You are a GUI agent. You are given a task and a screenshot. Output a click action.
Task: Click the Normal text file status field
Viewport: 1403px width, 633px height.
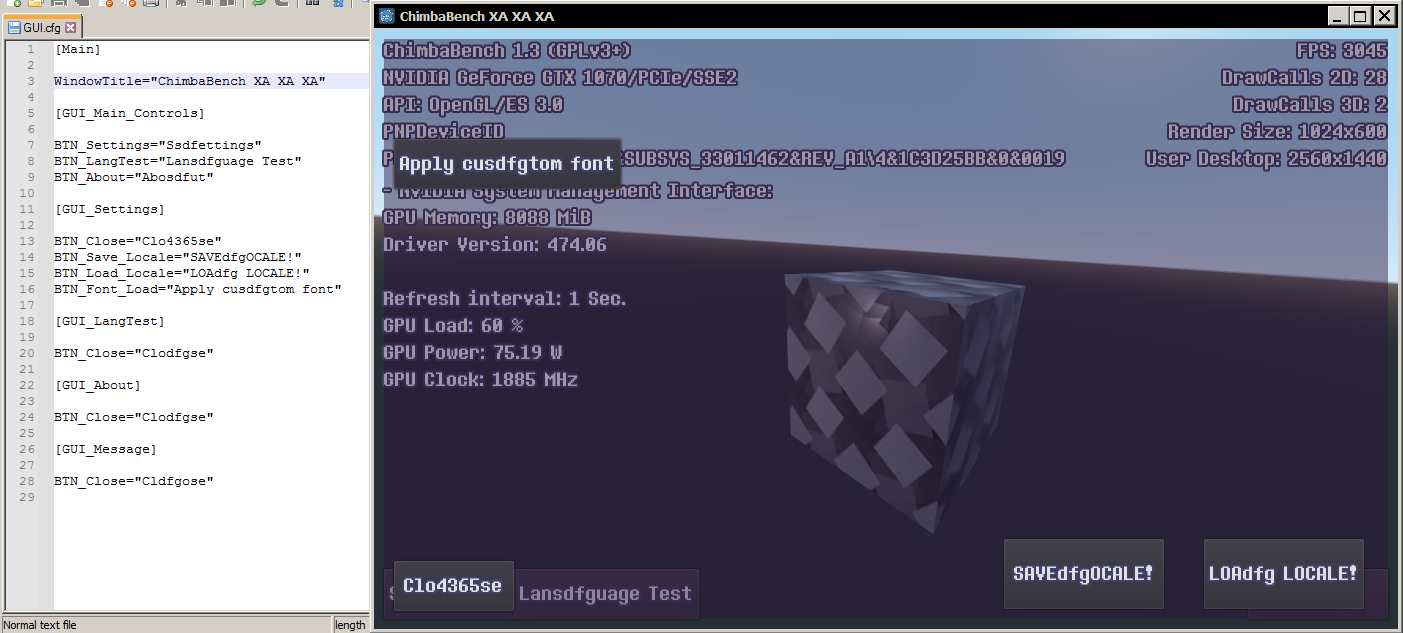point(166,625)
